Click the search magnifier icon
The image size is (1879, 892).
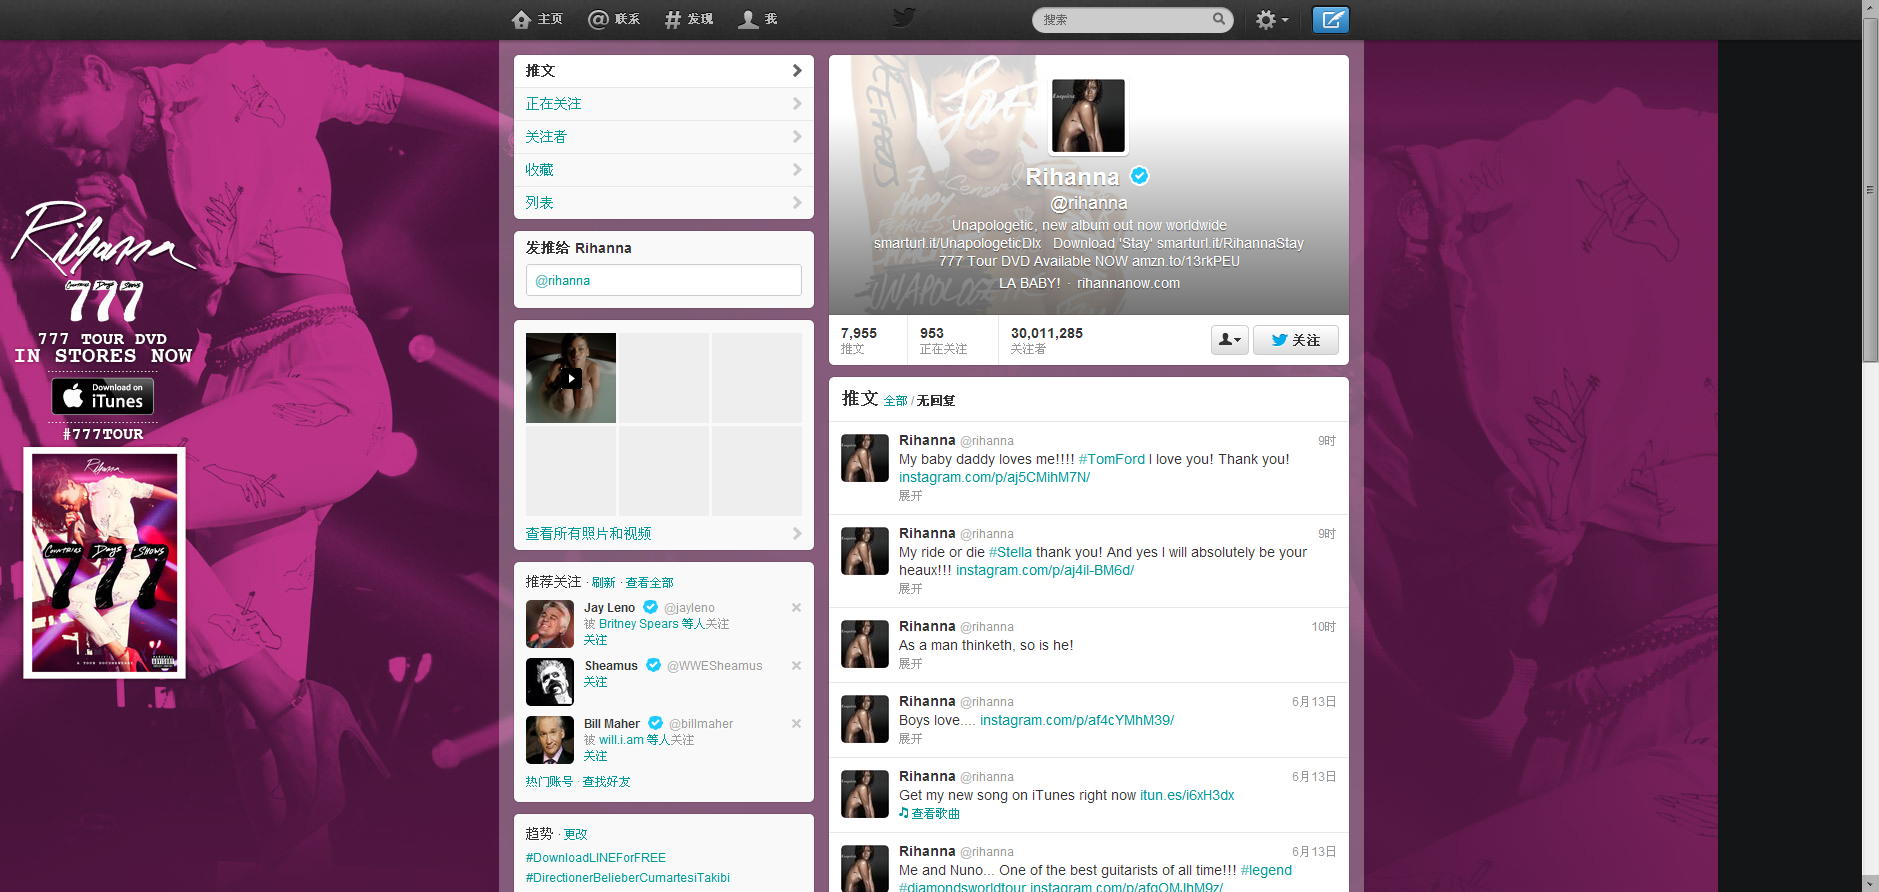(x=1219, y=19)
